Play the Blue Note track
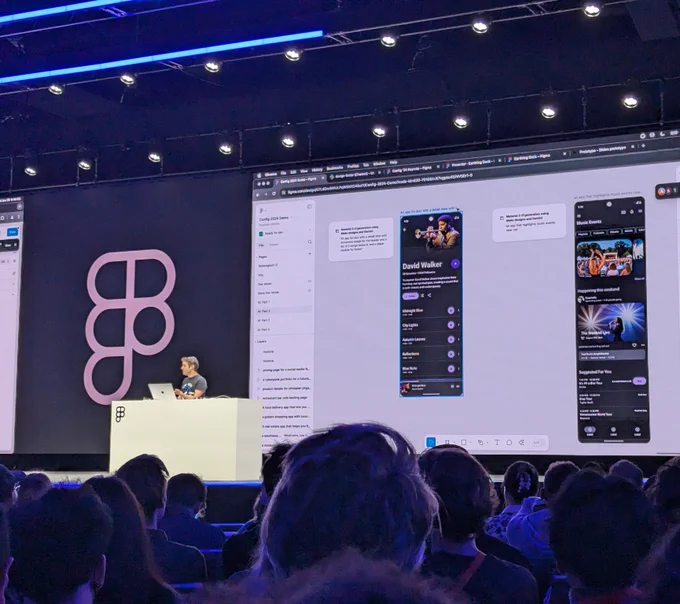Image resolution: width=680 pixels, height=604 pixels. (x=451, y=369)
